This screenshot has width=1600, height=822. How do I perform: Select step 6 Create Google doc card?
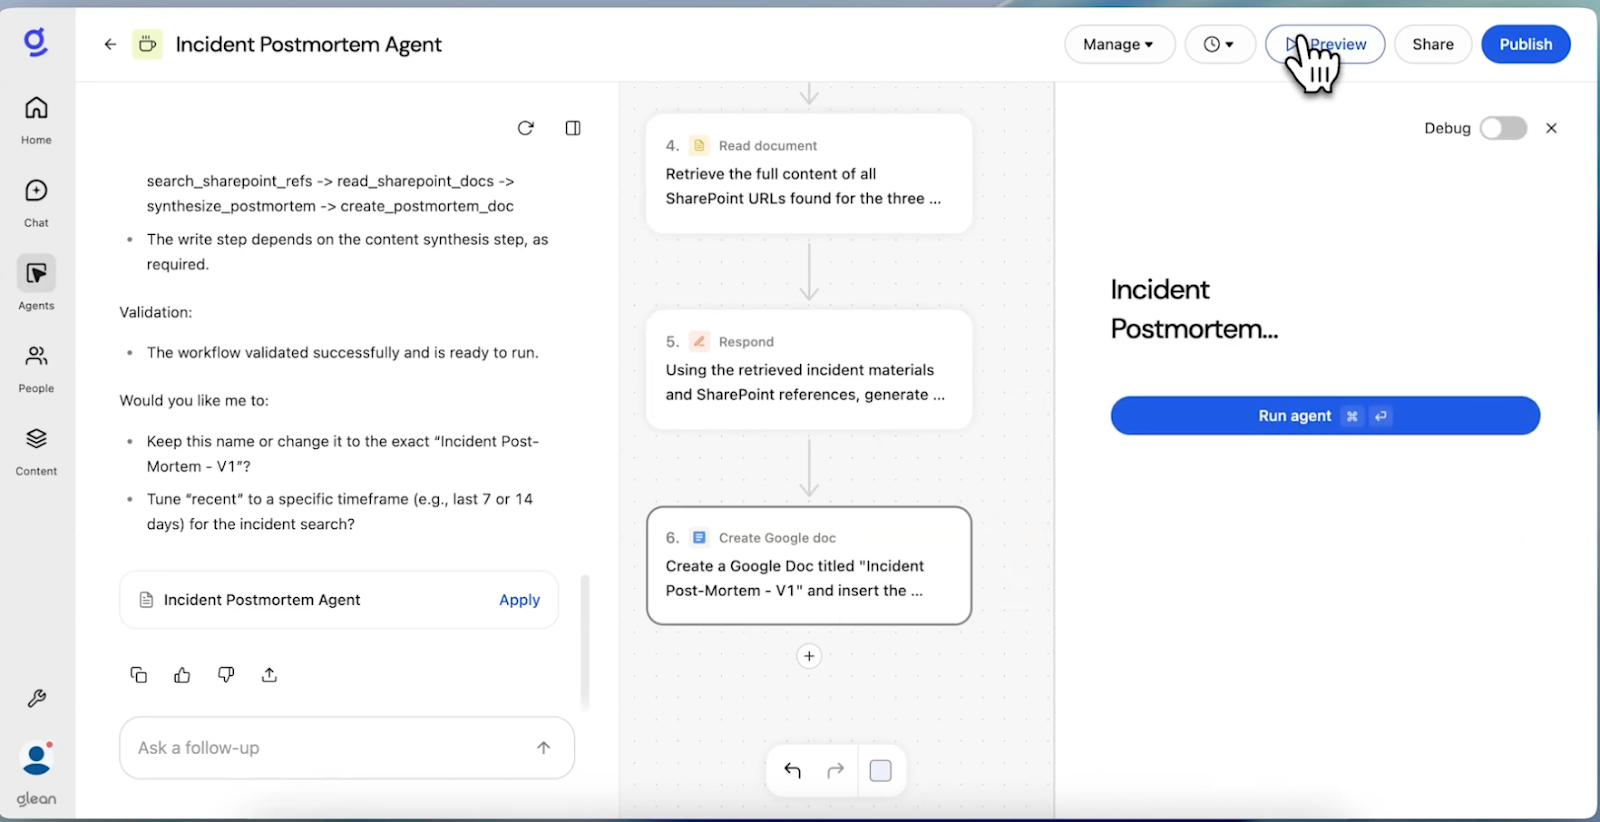point(809,566)
